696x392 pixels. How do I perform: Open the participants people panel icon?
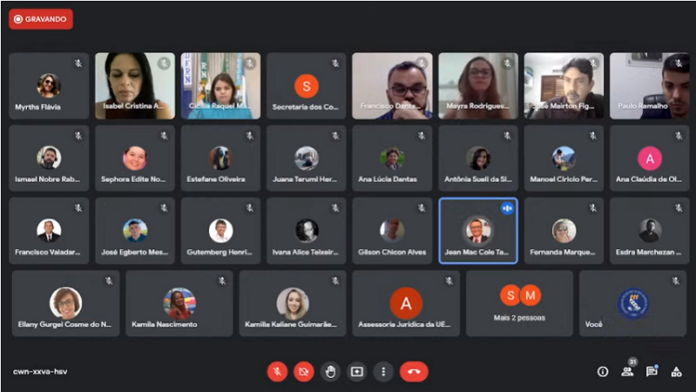(x=627, y=372)
